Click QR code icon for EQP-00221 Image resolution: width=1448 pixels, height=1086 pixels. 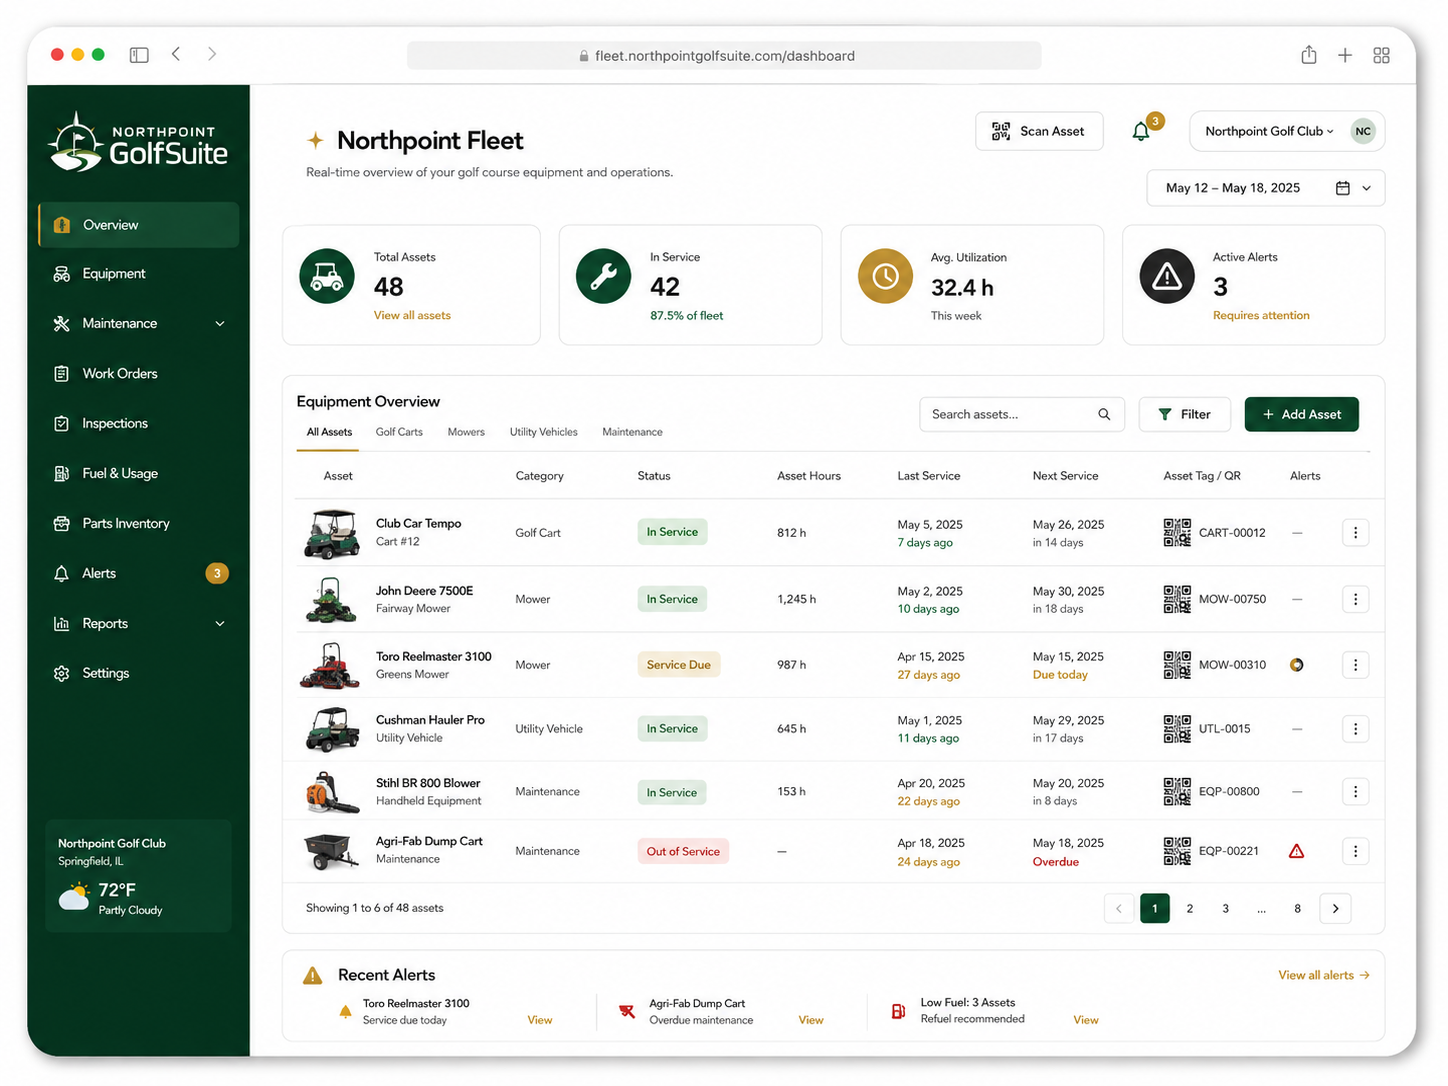click(x=1177, y=851)
